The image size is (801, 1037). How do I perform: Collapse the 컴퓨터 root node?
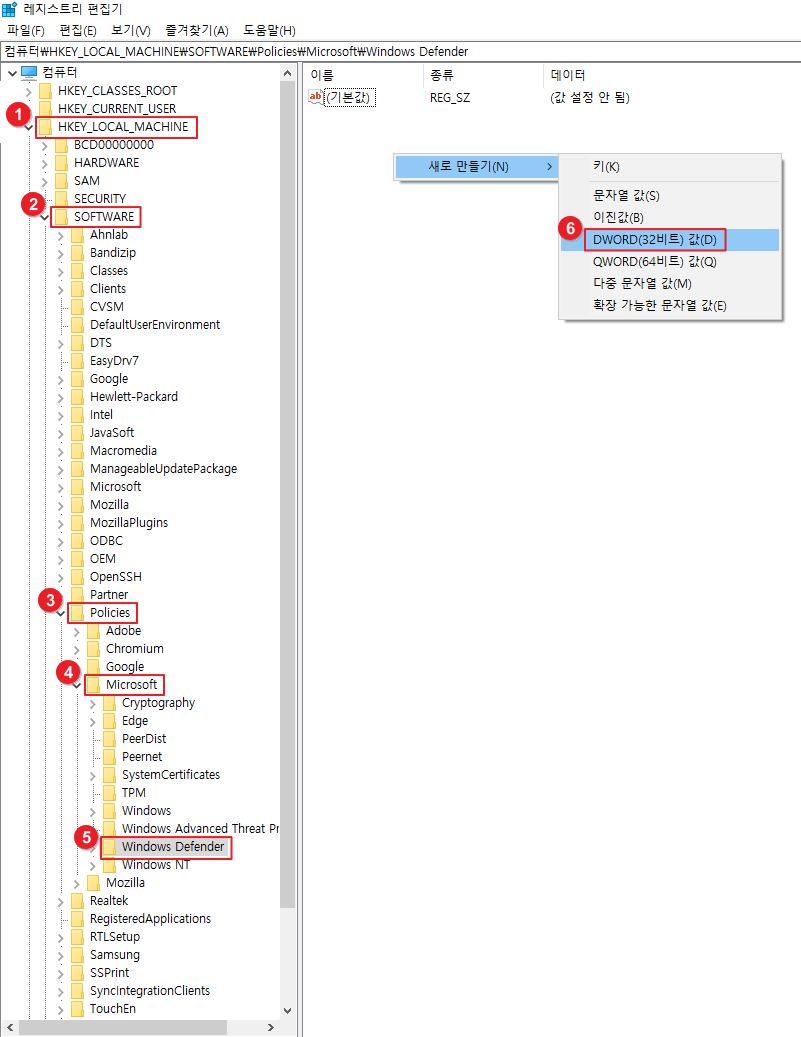(x=13, y=73)
